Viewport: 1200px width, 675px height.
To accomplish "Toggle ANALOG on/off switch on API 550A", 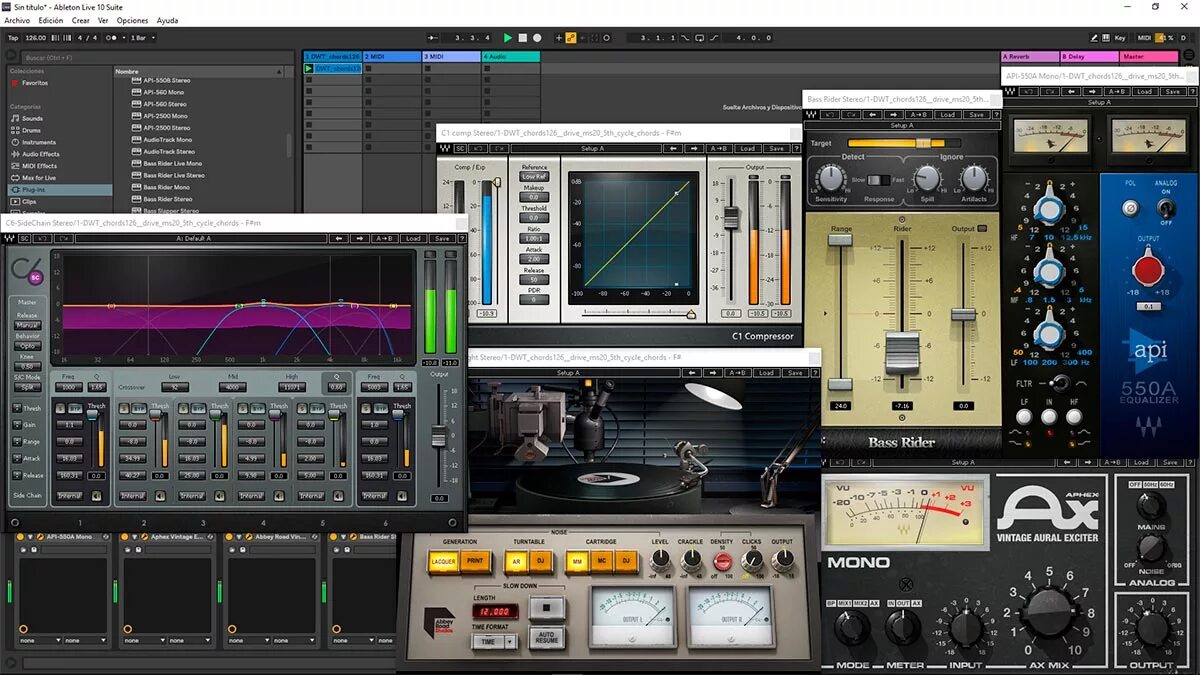I will (x=1165, y=208).
